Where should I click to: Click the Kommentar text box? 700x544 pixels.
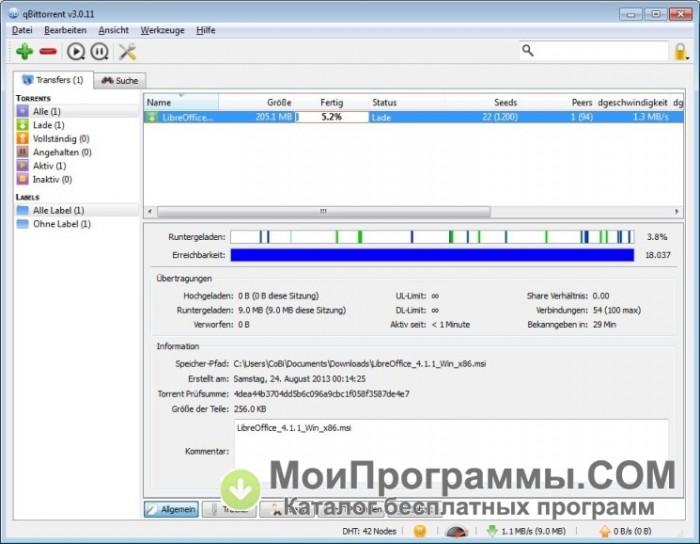(x=451, y=451)
